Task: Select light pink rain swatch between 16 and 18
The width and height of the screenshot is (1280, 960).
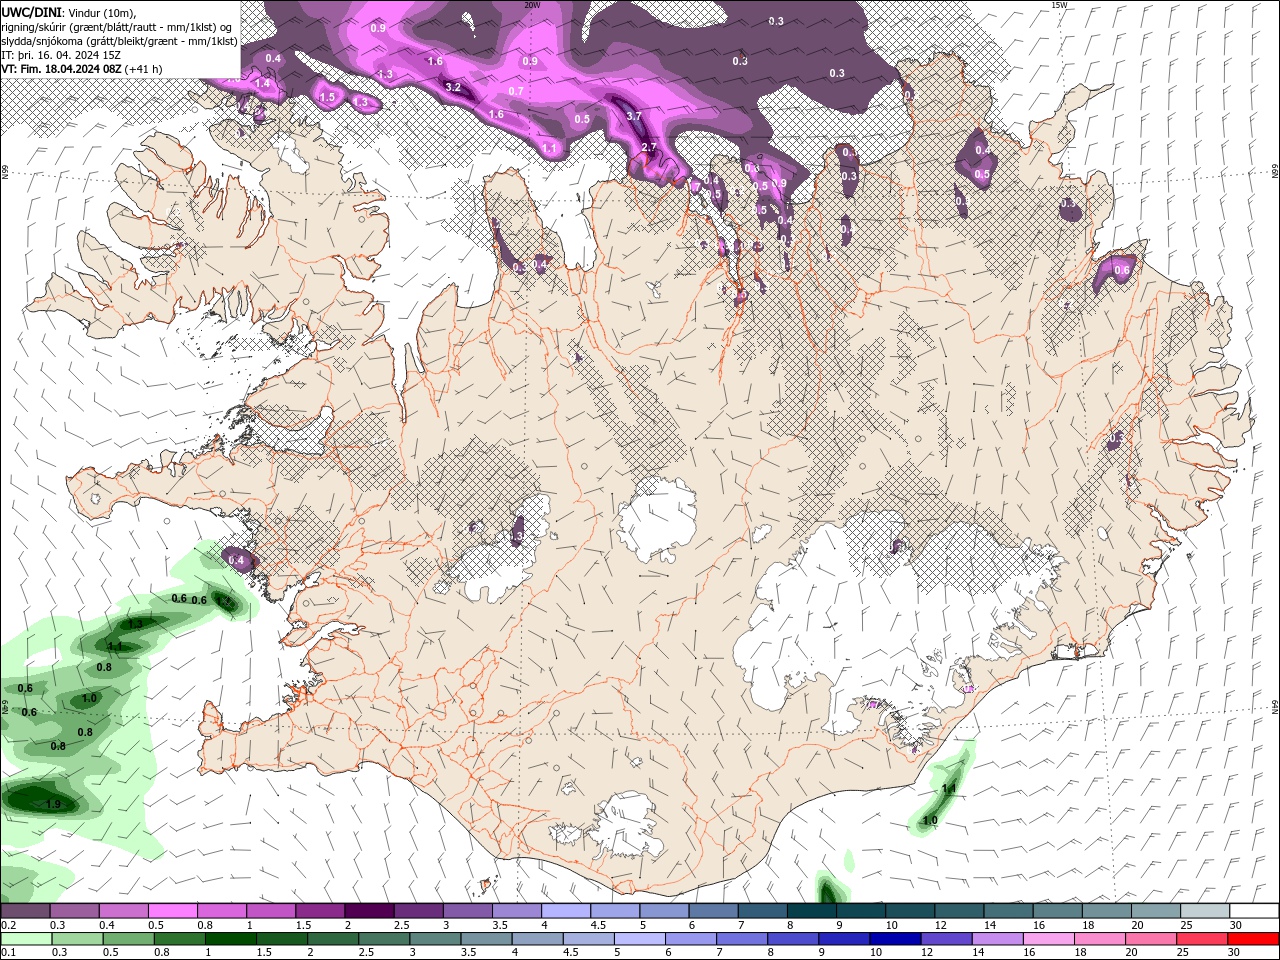Action: click(x=1047, y=939)
